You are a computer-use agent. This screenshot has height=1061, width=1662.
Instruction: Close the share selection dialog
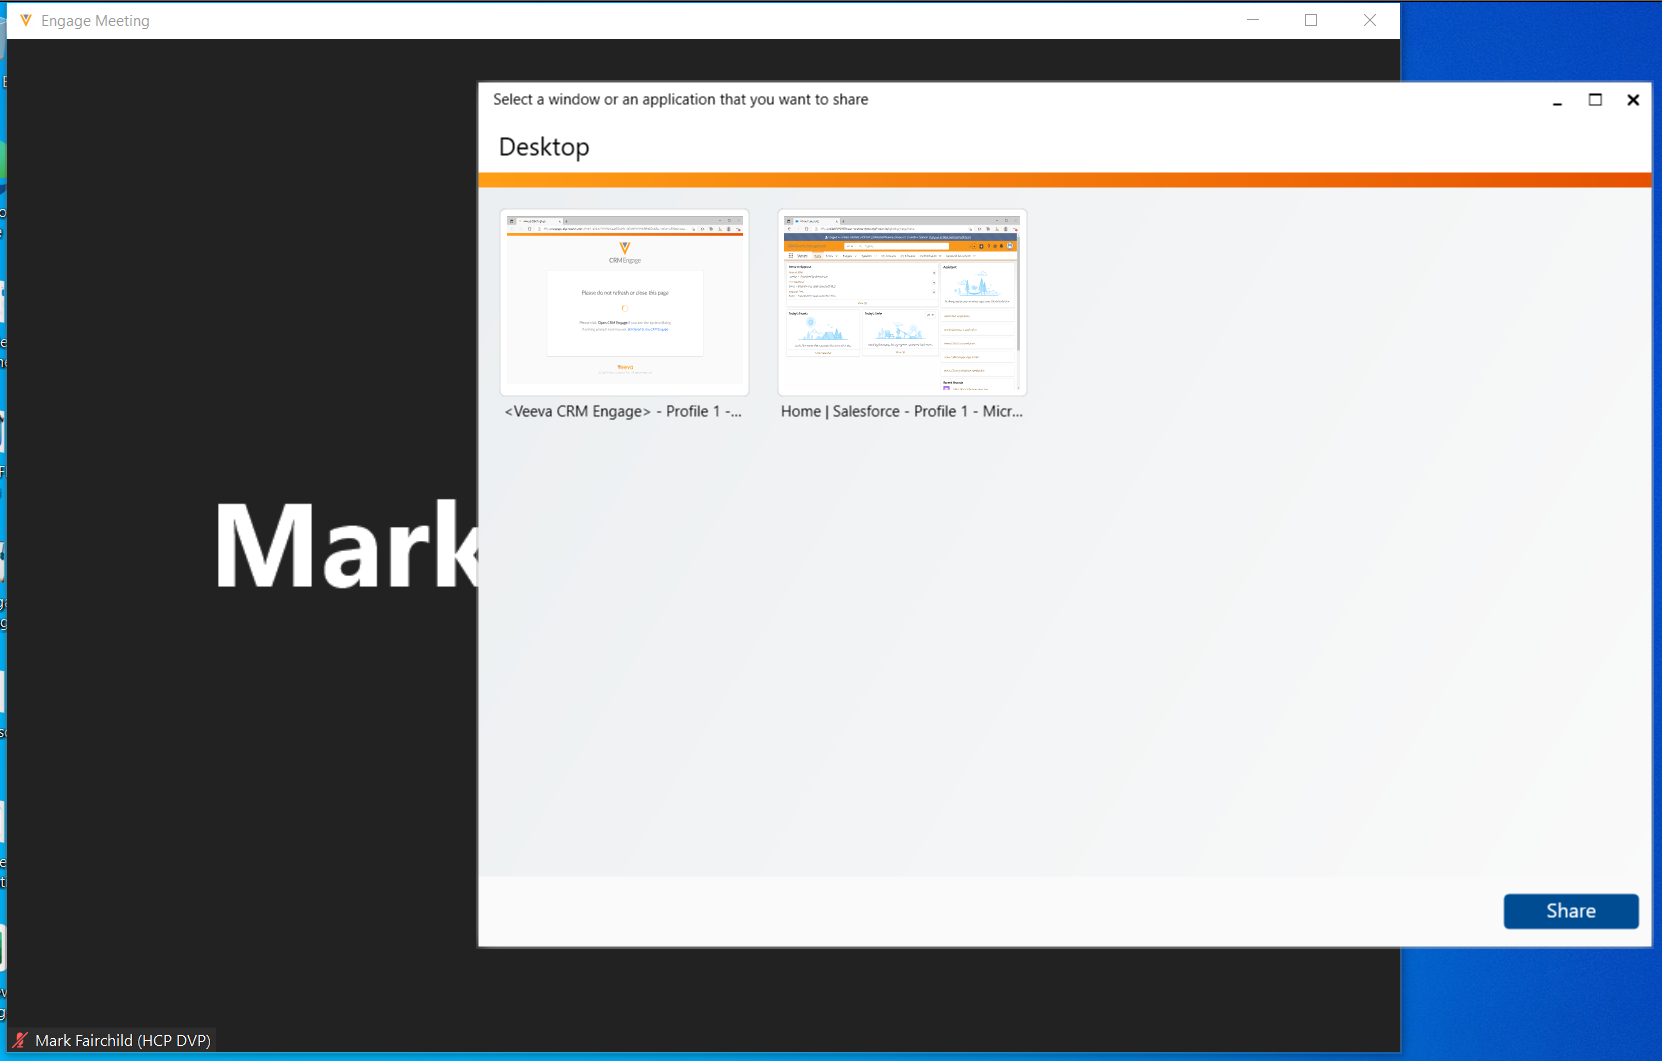point(1633,100)
